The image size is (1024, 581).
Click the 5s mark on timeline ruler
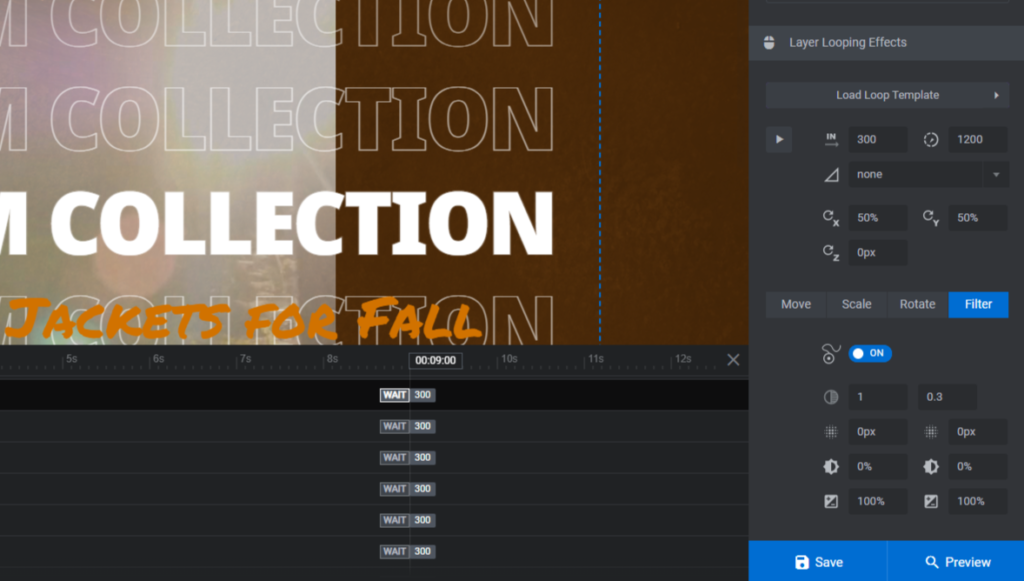[x=71, y=359]
